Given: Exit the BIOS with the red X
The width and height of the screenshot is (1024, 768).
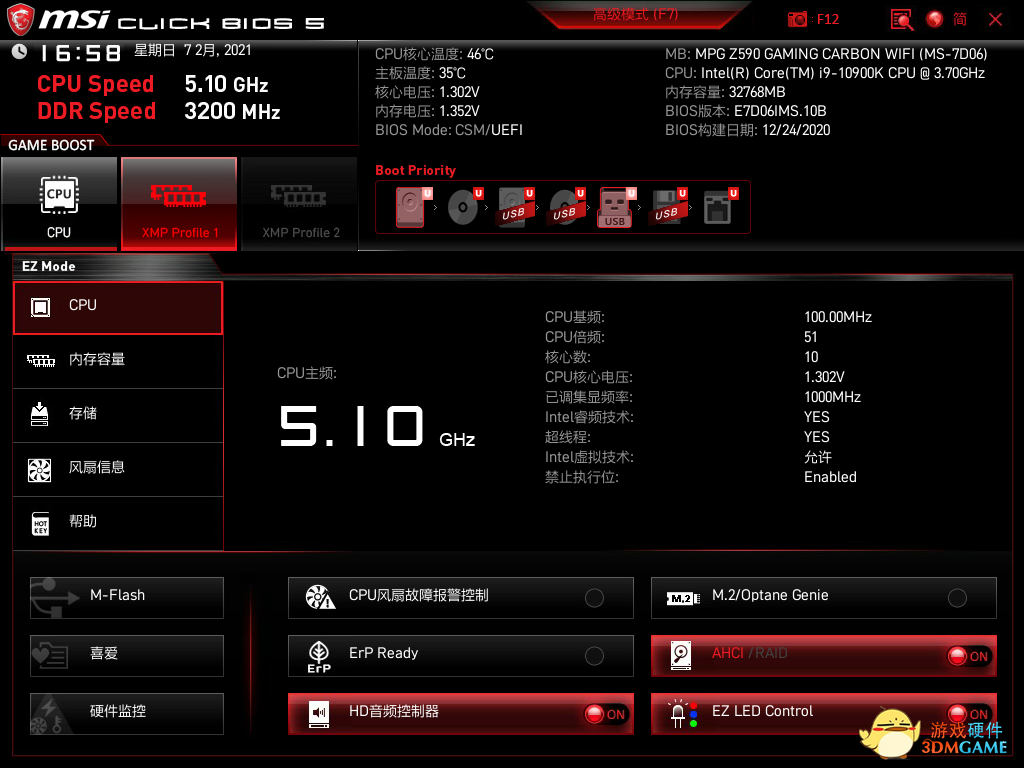Looking at the screenshot, I should pos(995,20).
